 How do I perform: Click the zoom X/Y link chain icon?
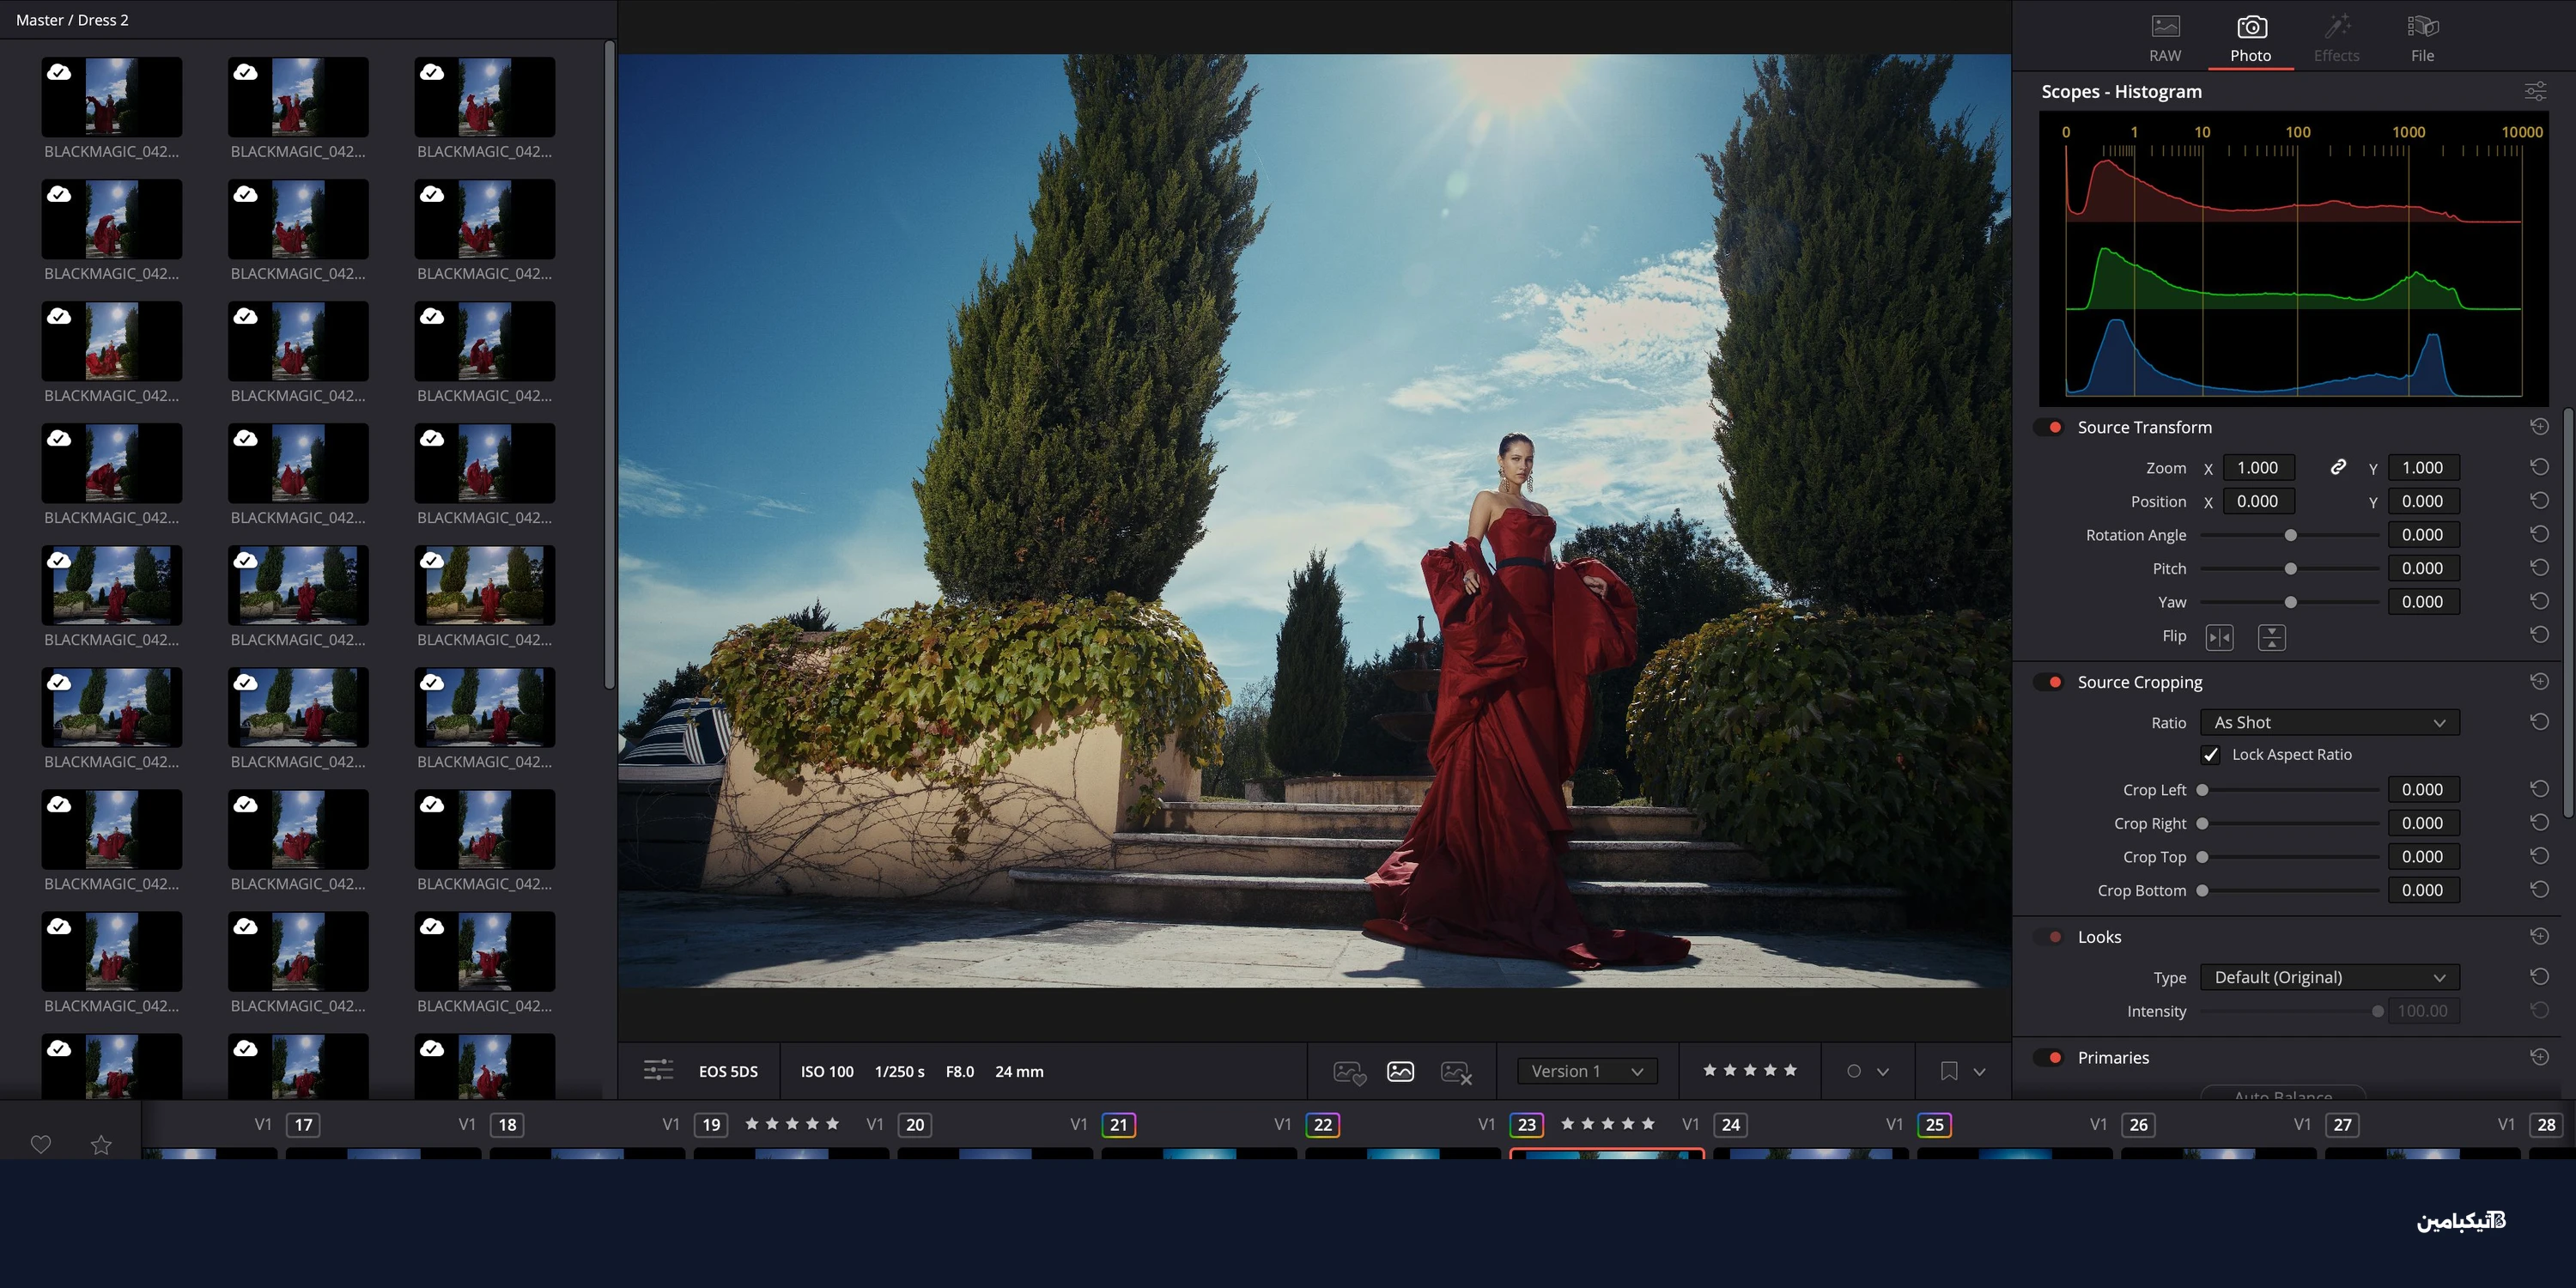2338,467
